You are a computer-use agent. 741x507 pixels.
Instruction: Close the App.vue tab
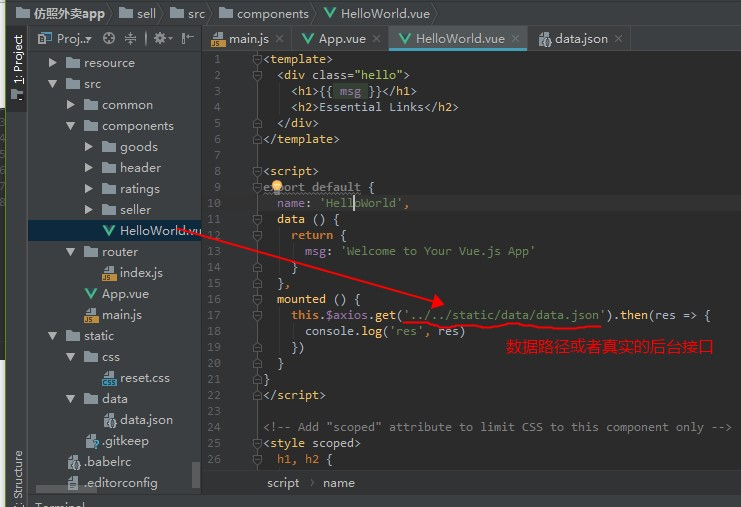[376, 39]
